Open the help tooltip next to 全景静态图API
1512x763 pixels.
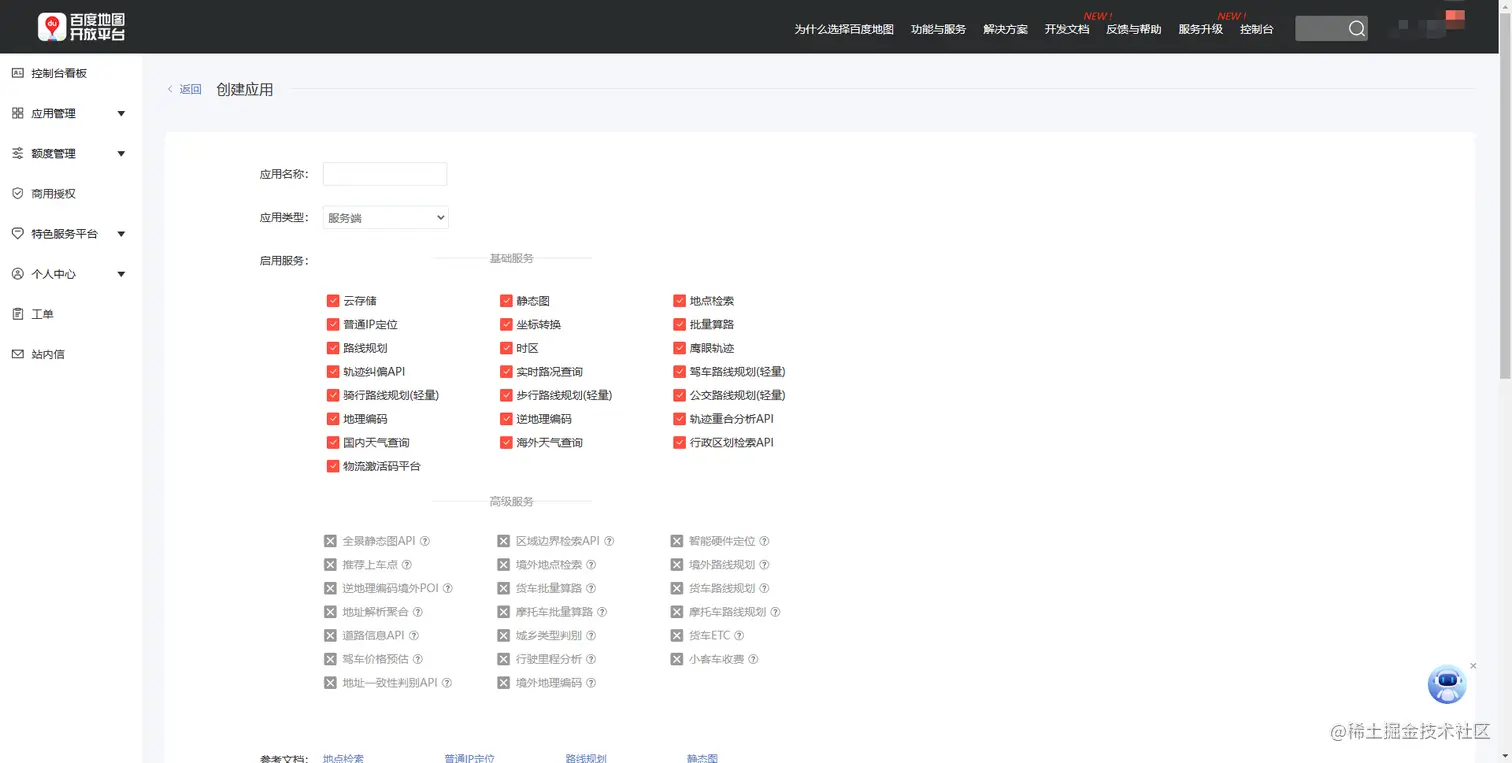point(426,540)
